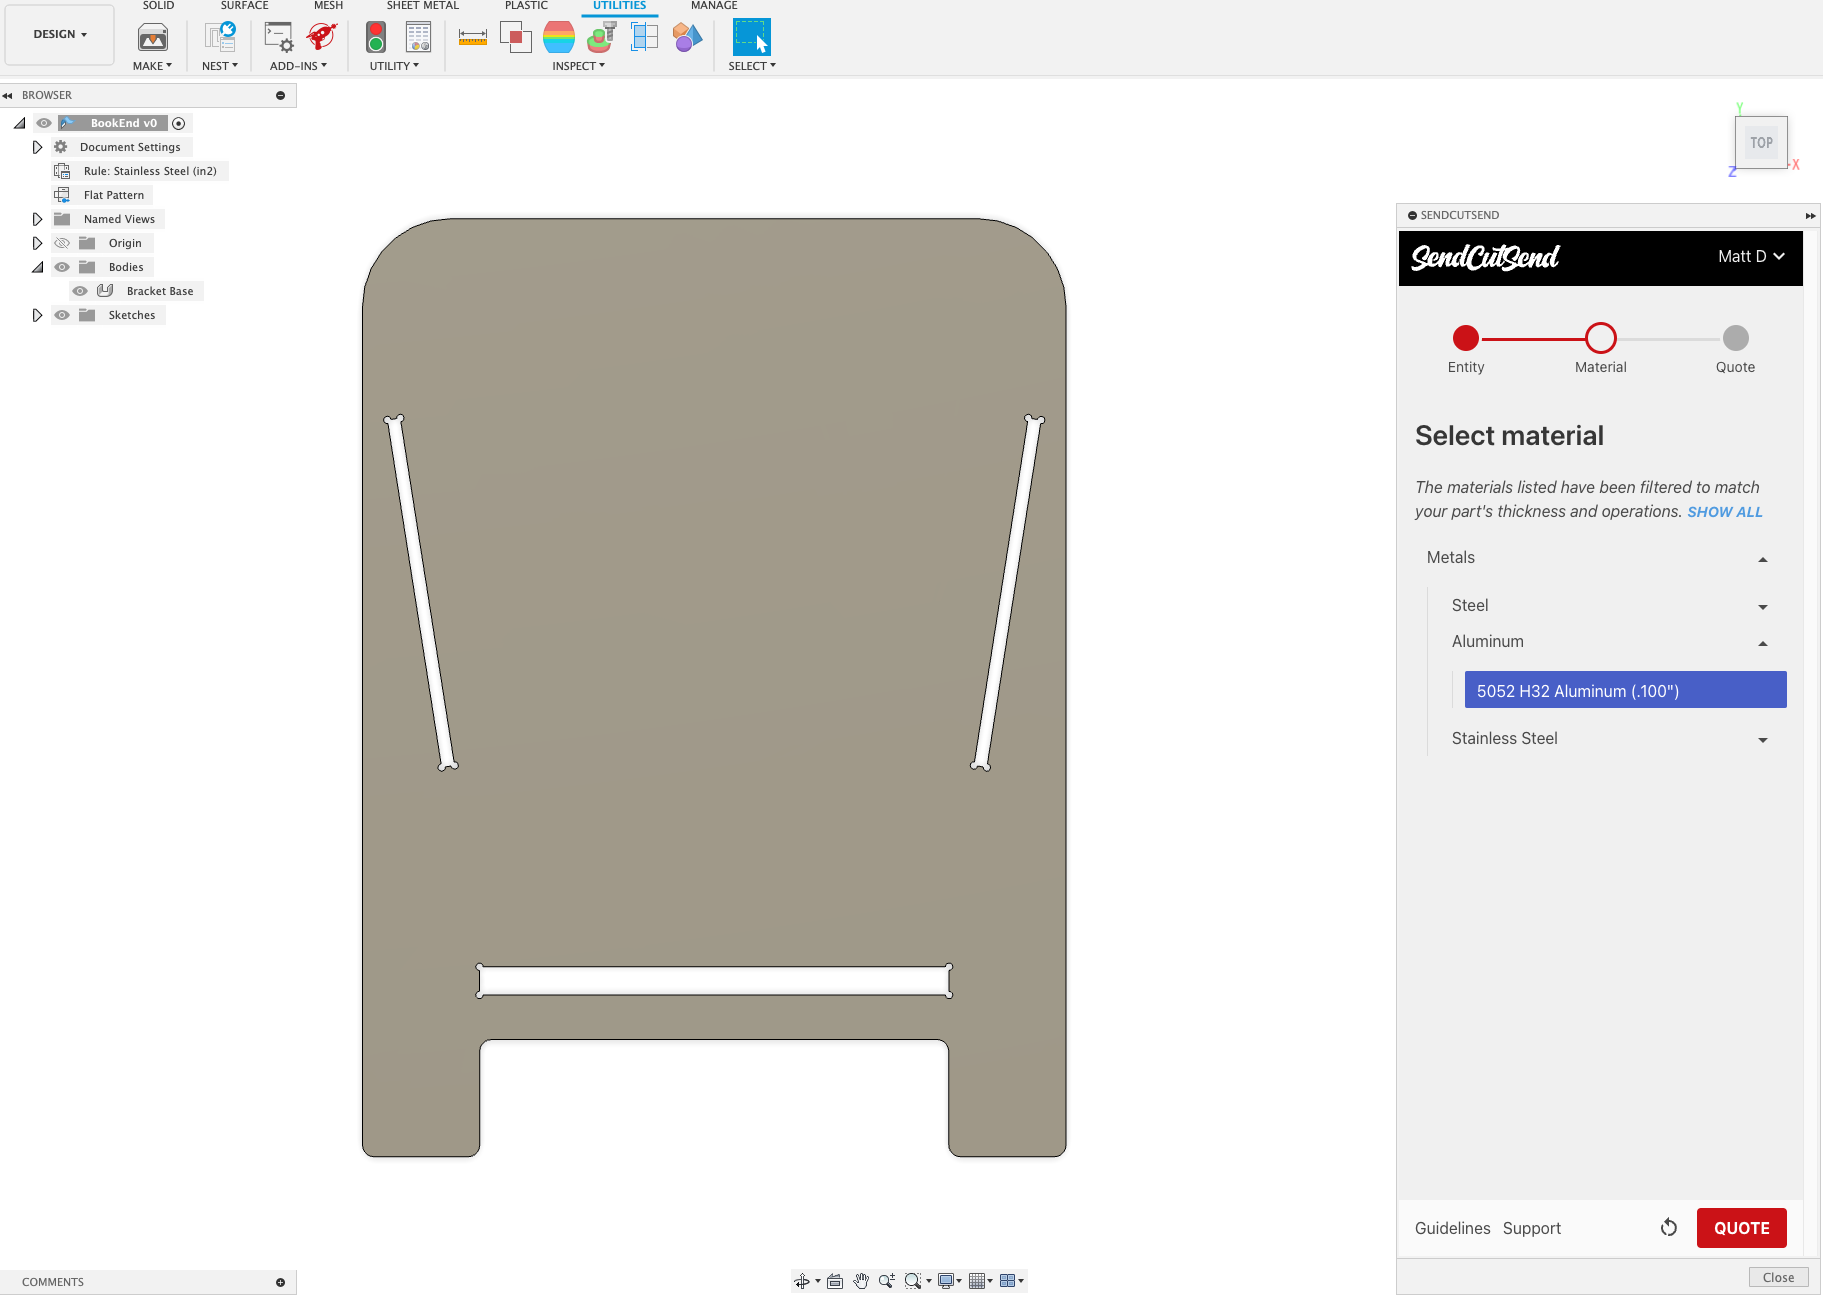Click the Zoom Window icon

pos(913,1281)
